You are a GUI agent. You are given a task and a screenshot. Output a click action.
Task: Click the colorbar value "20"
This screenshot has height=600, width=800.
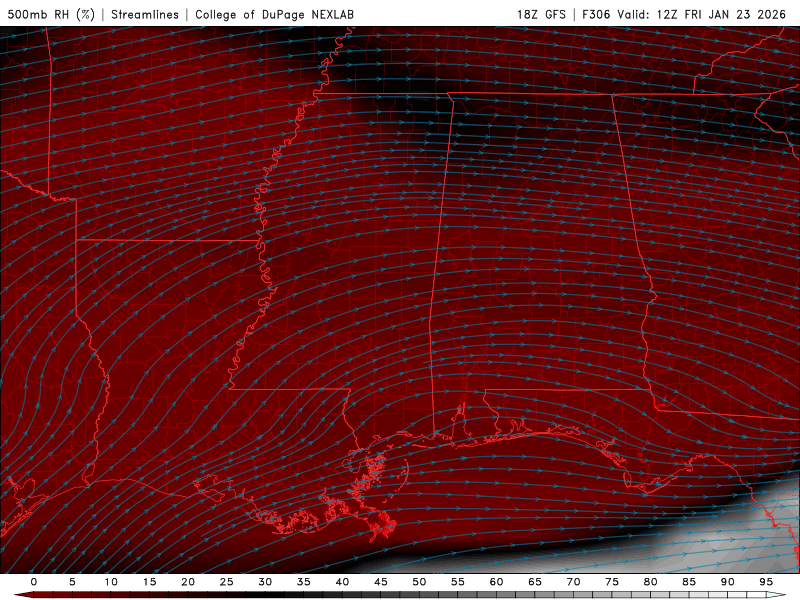pyautogui.click(x=188, y=582)
